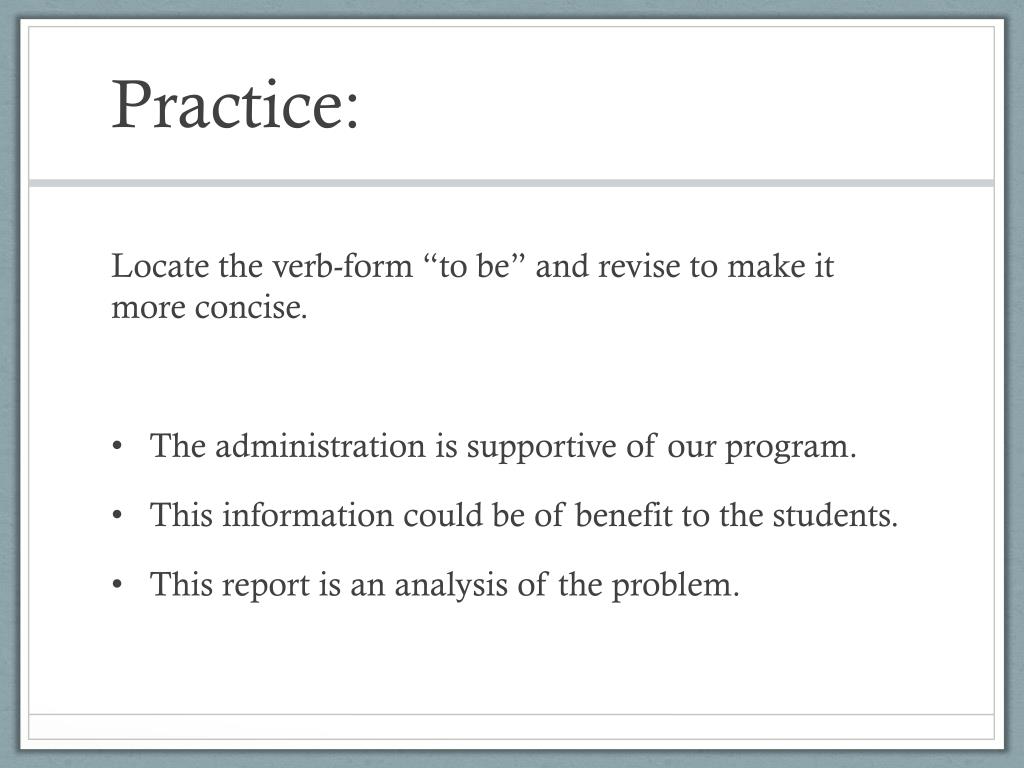Select the word "verb-form" in the instructions
The image size is (1024, 768).
(342, 266)
